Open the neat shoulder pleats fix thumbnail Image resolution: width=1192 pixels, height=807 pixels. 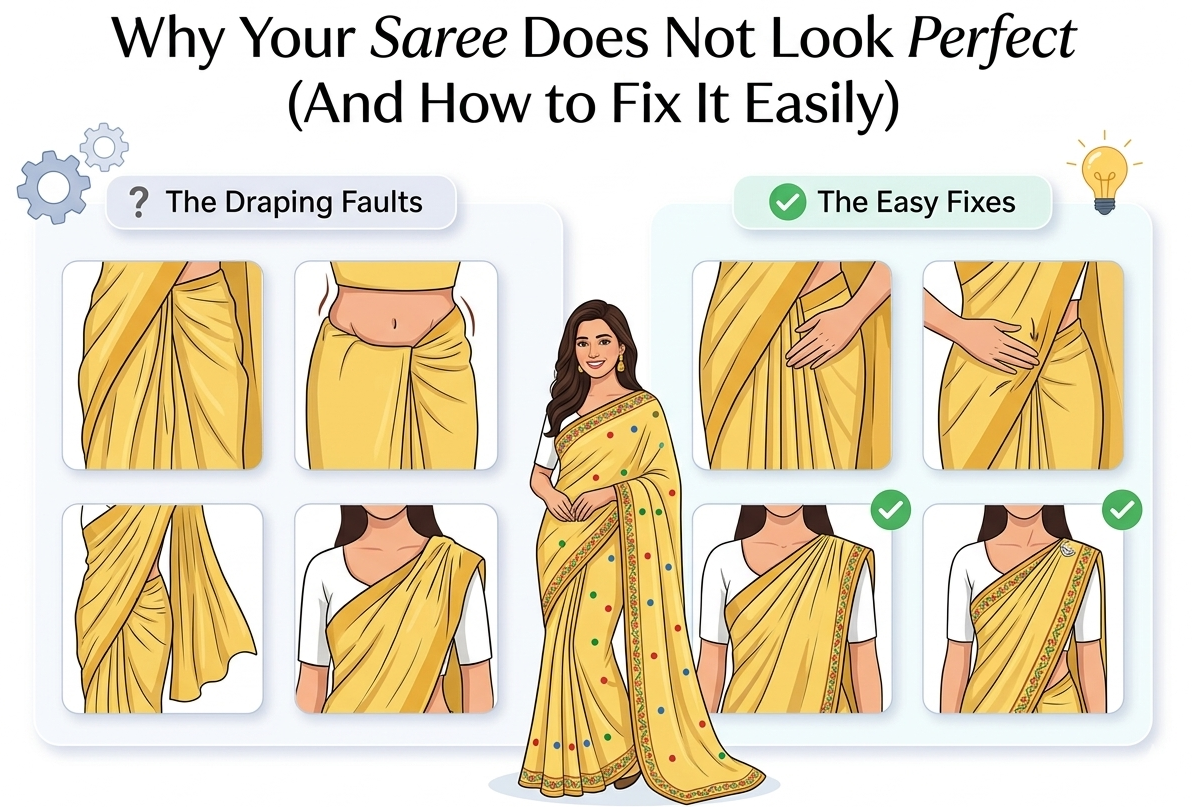pyautogui.click(x=791, y=609)
